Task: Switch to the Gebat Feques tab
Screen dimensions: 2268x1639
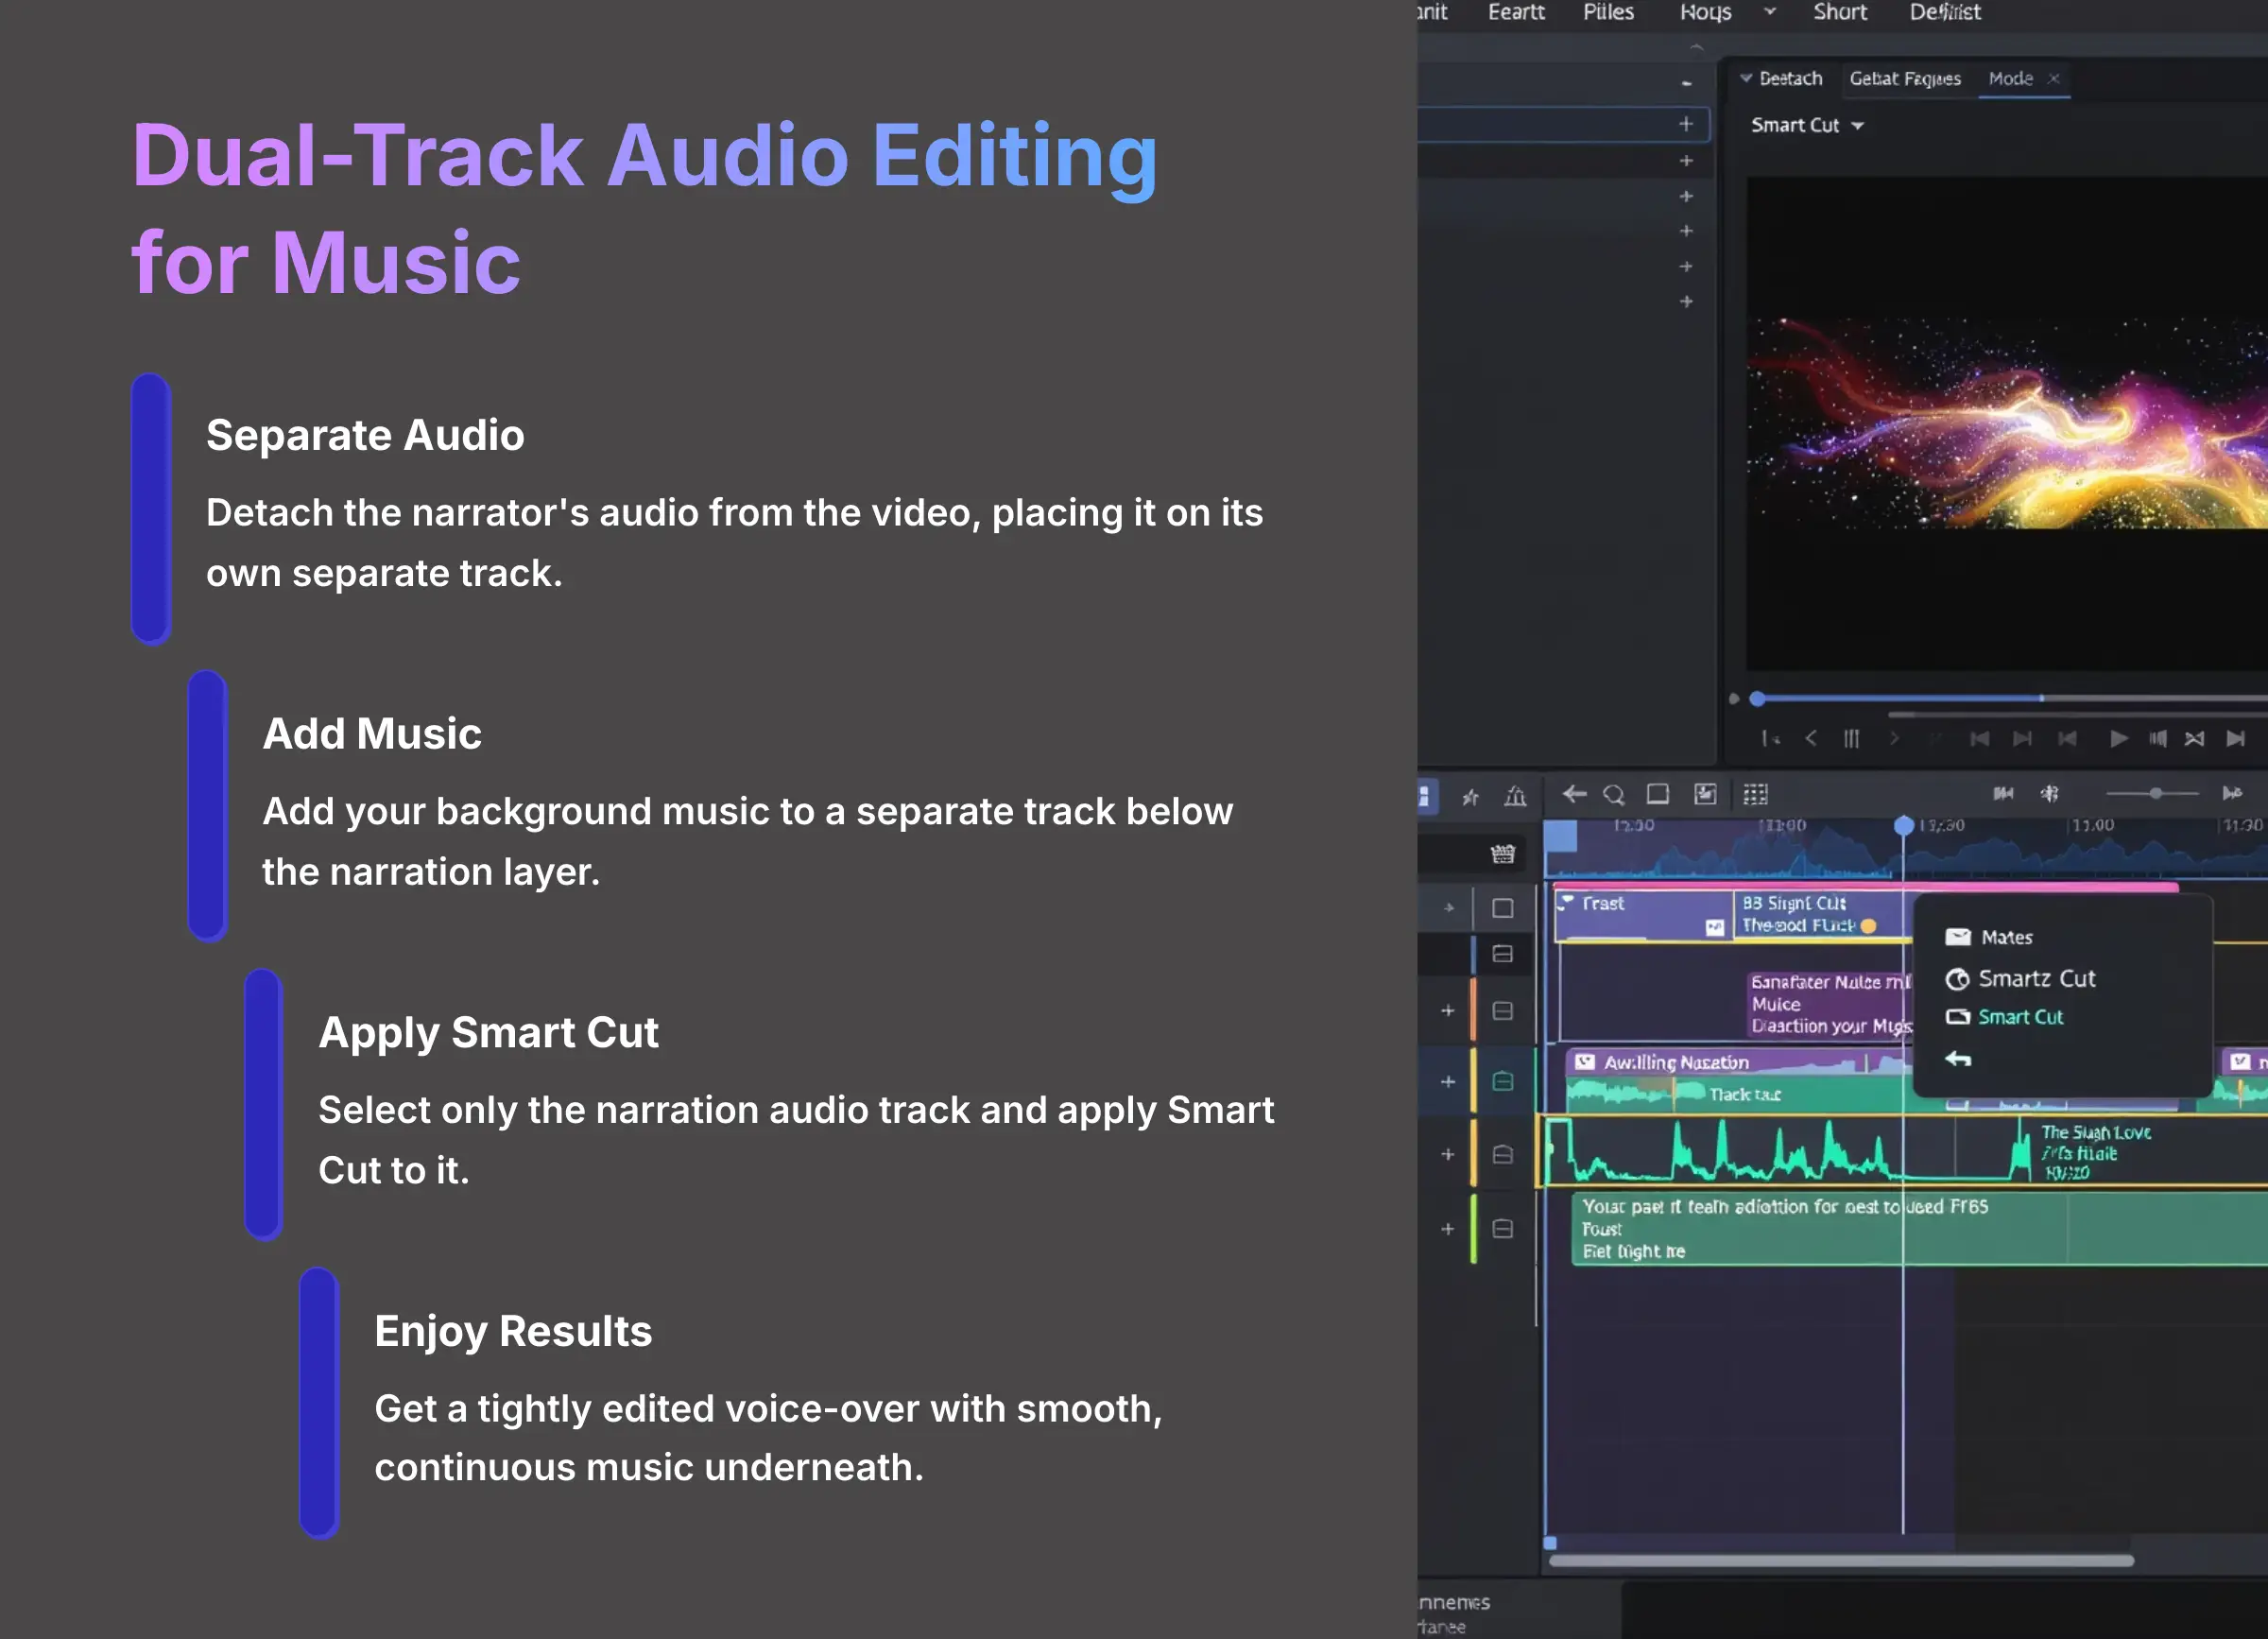Action: 1905,78
